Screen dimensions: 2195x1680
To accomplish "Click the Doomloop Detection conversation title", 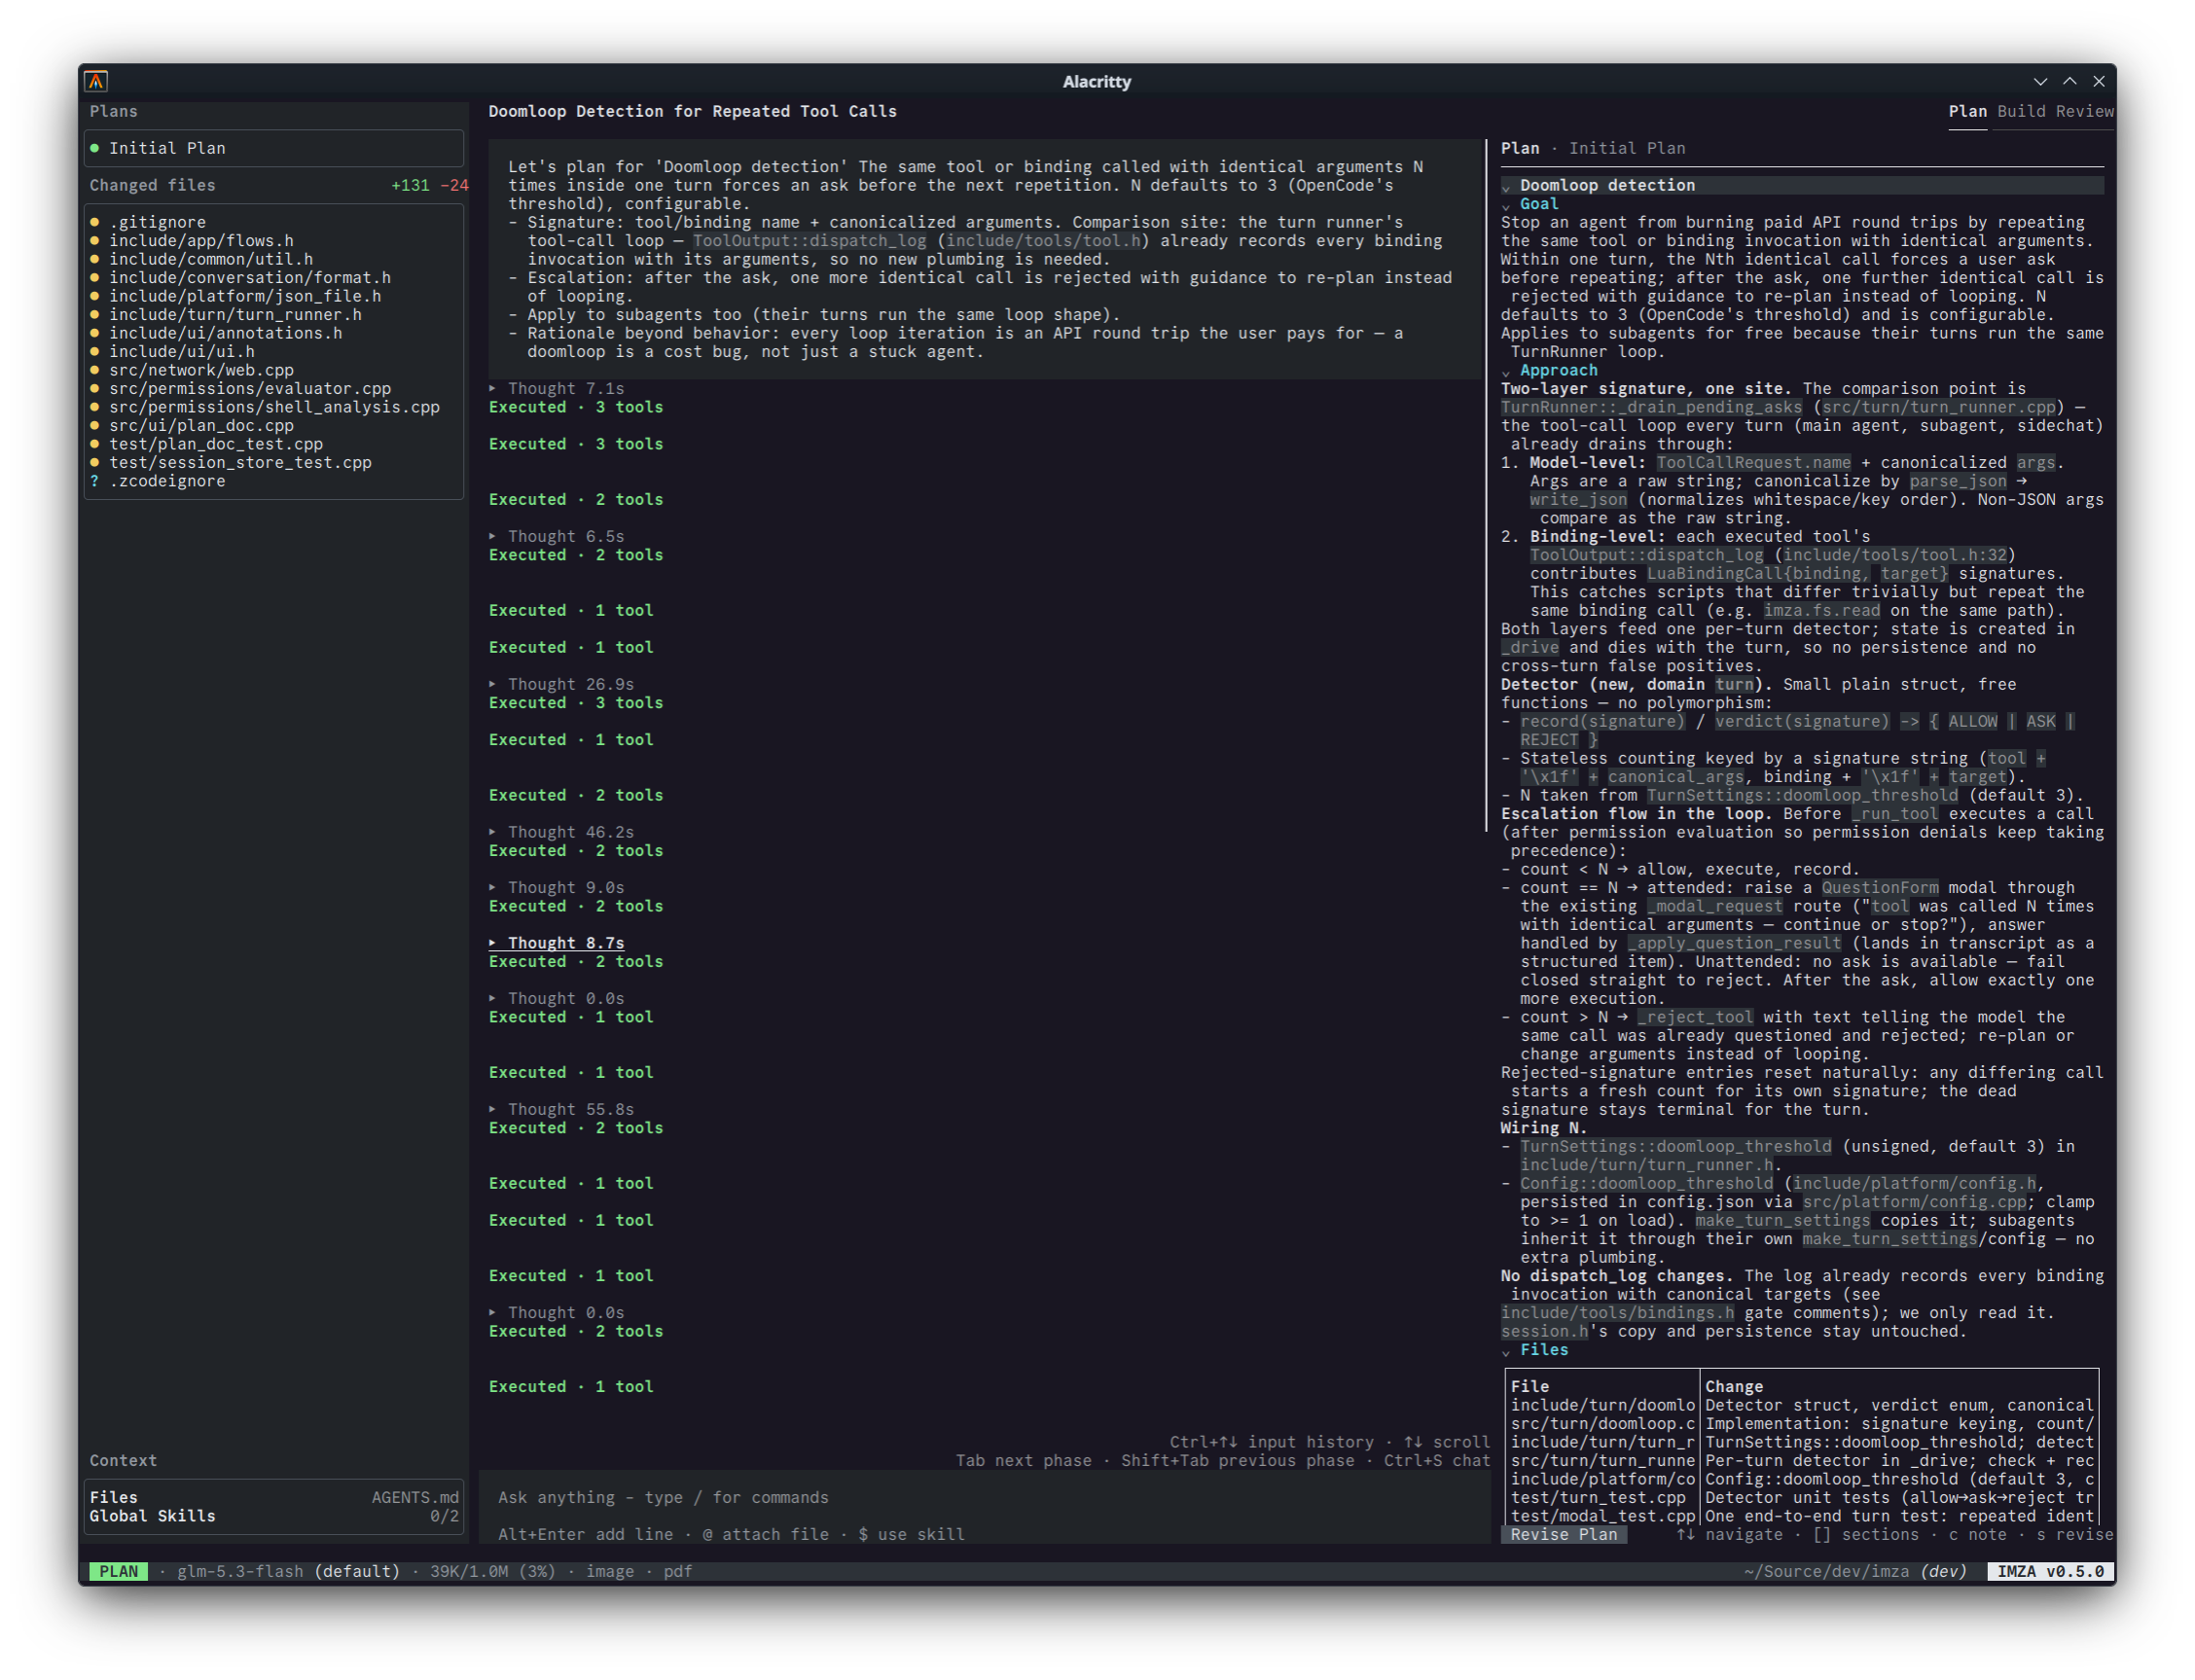I will pos(692,111).
